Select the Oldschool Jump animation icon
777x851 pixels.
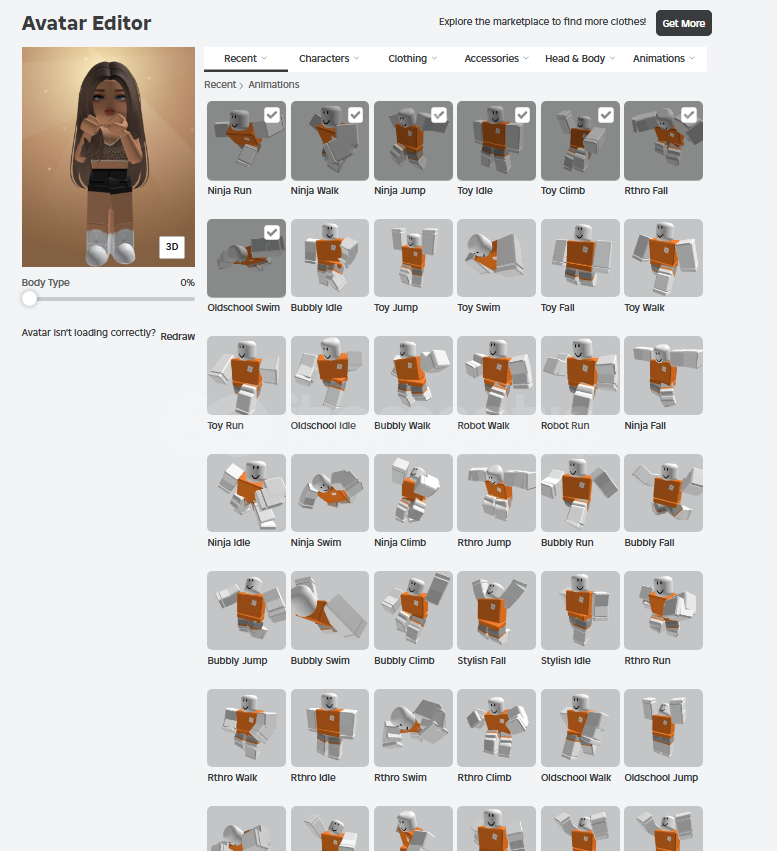click(663, 728)
